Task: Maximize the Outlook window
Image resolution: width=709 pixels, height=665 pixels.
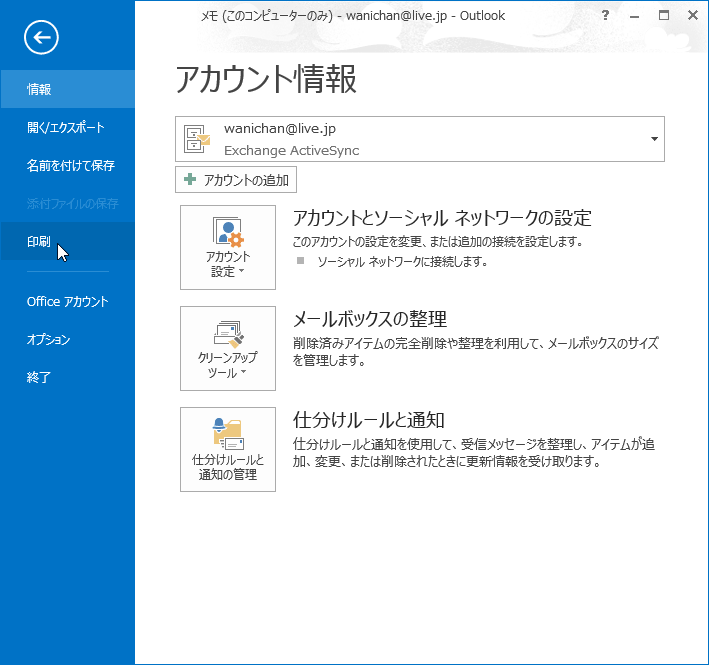Action: [663, 15]
